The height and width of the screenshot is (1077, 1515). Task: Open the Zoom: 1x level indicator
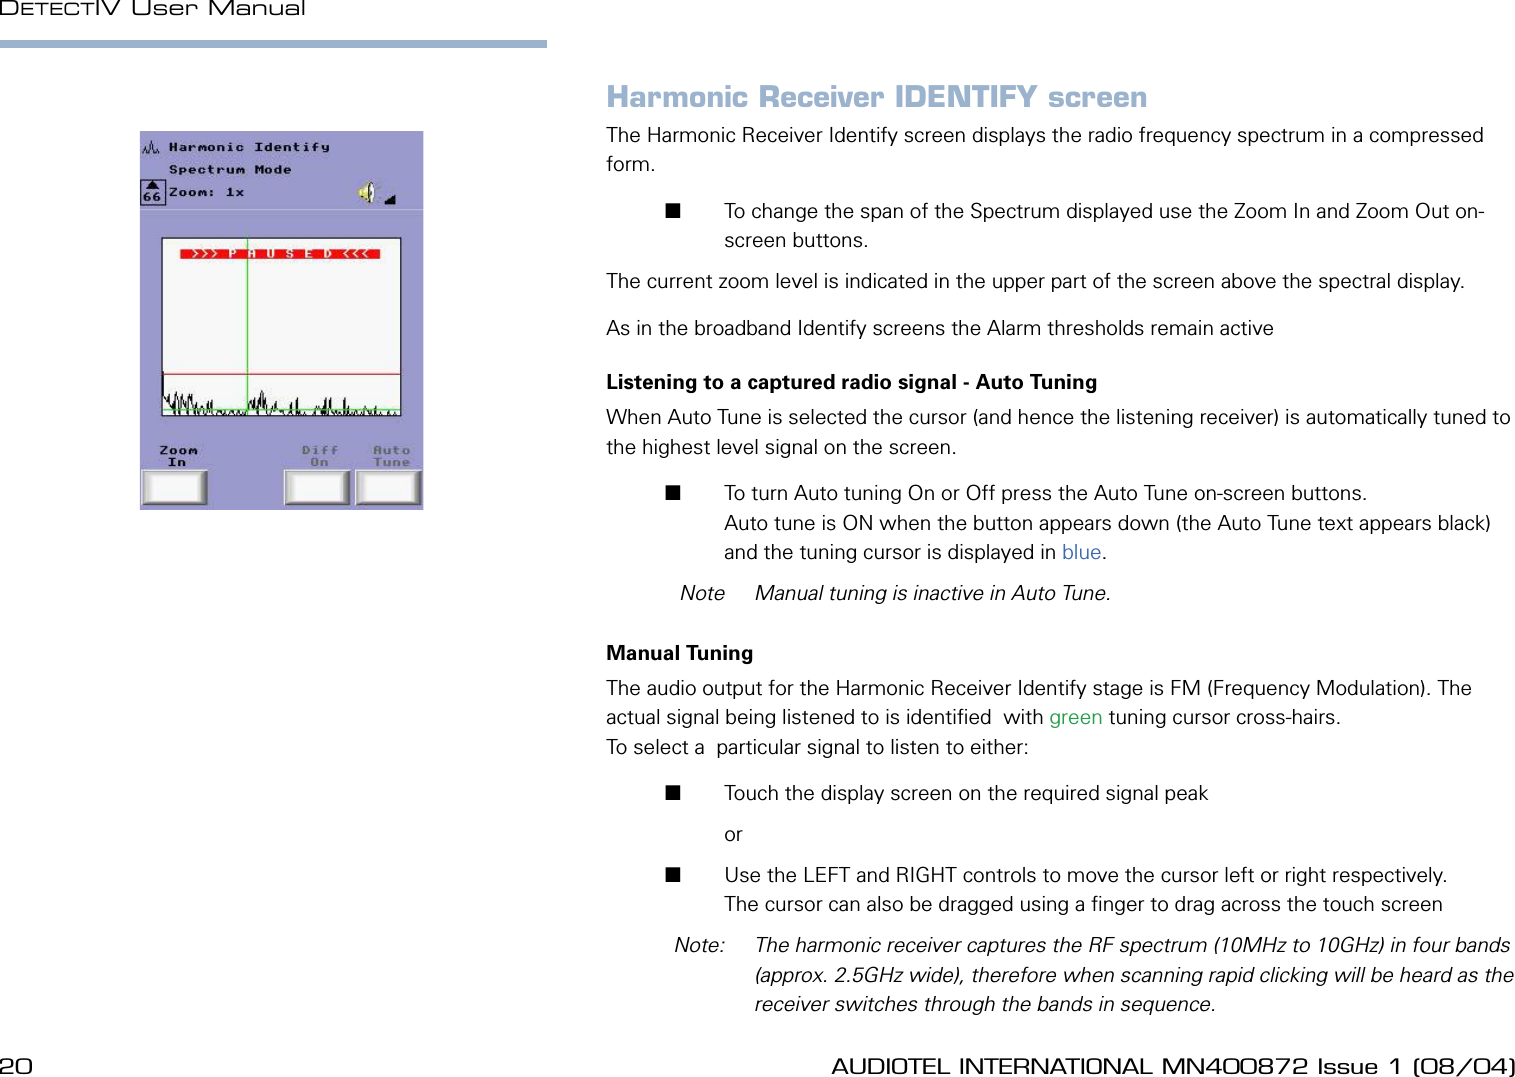click(x=206, y=192)
